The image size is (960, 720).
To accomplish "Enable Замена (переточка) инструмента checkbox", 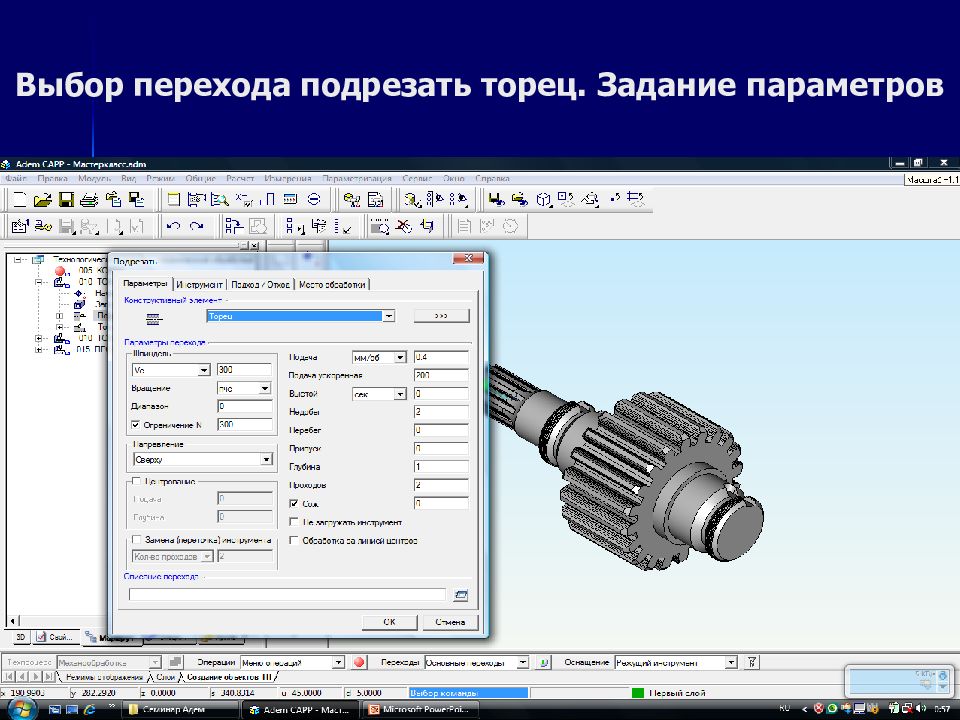I will click(137, 540).
